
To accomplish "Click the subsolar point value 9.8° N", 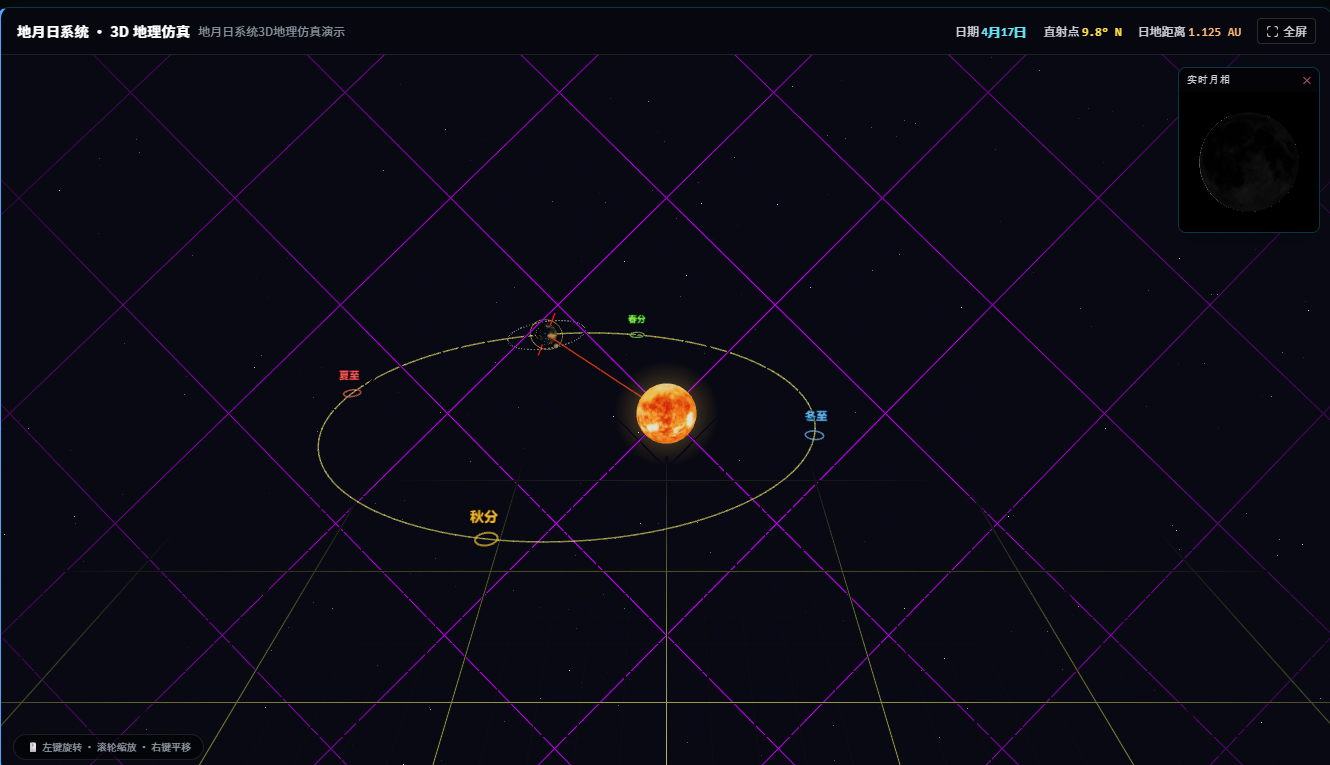I will click(1102, 32).
